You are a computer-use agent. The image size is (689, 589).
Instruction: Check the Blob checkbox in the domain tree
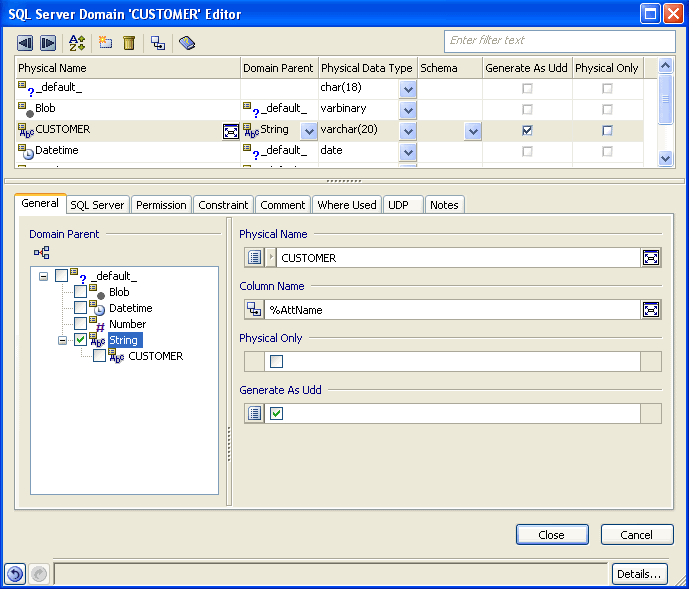click(81, 292)
